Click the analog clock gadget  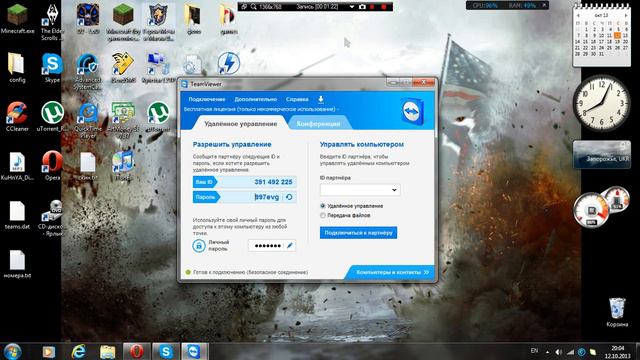(x=602, y=103)
